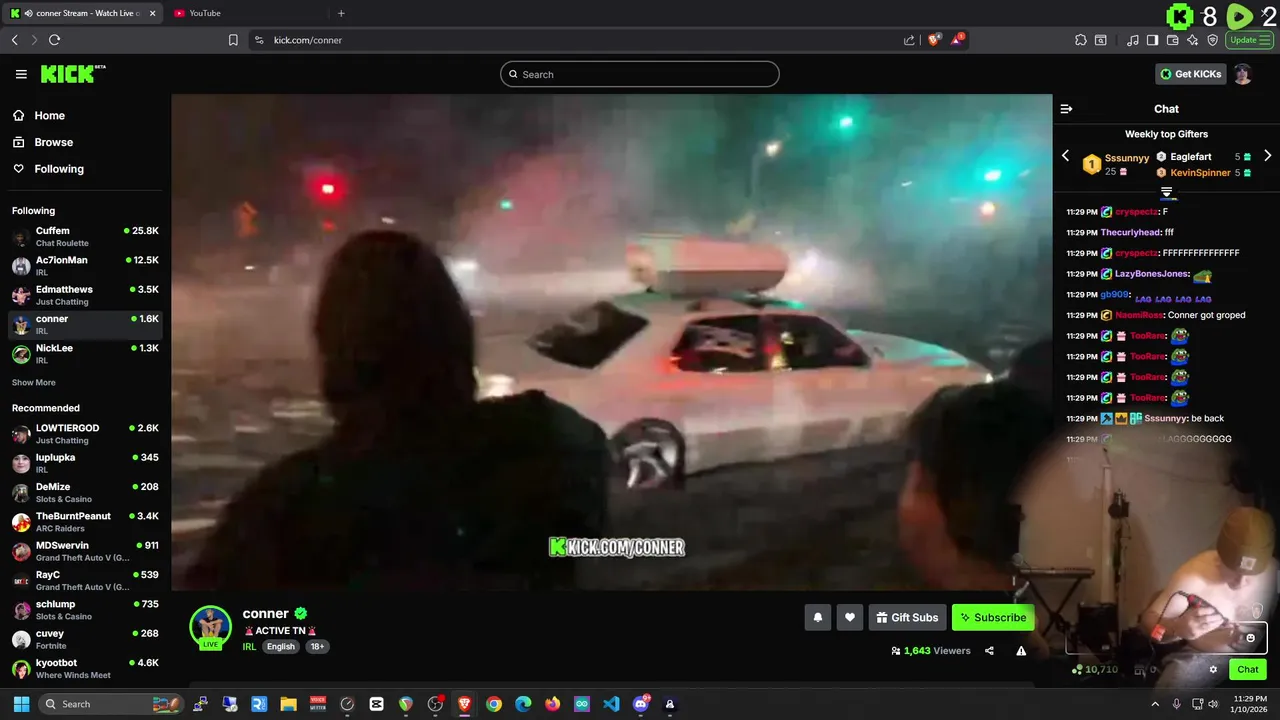Click the stream video player

click(611, 342)
